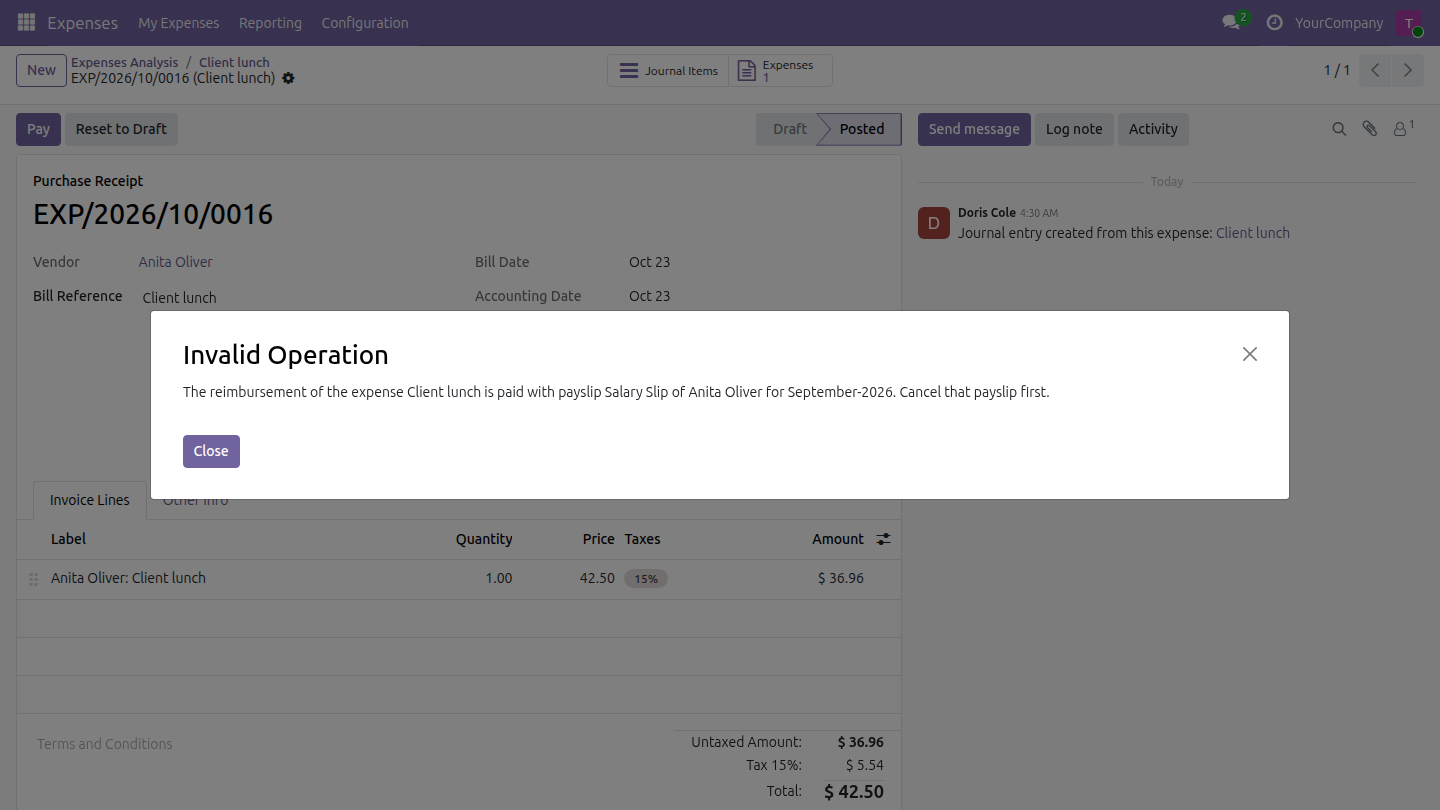Click the 15% tax tag
Screen dimensions: 1440x810
coord(646,579)
